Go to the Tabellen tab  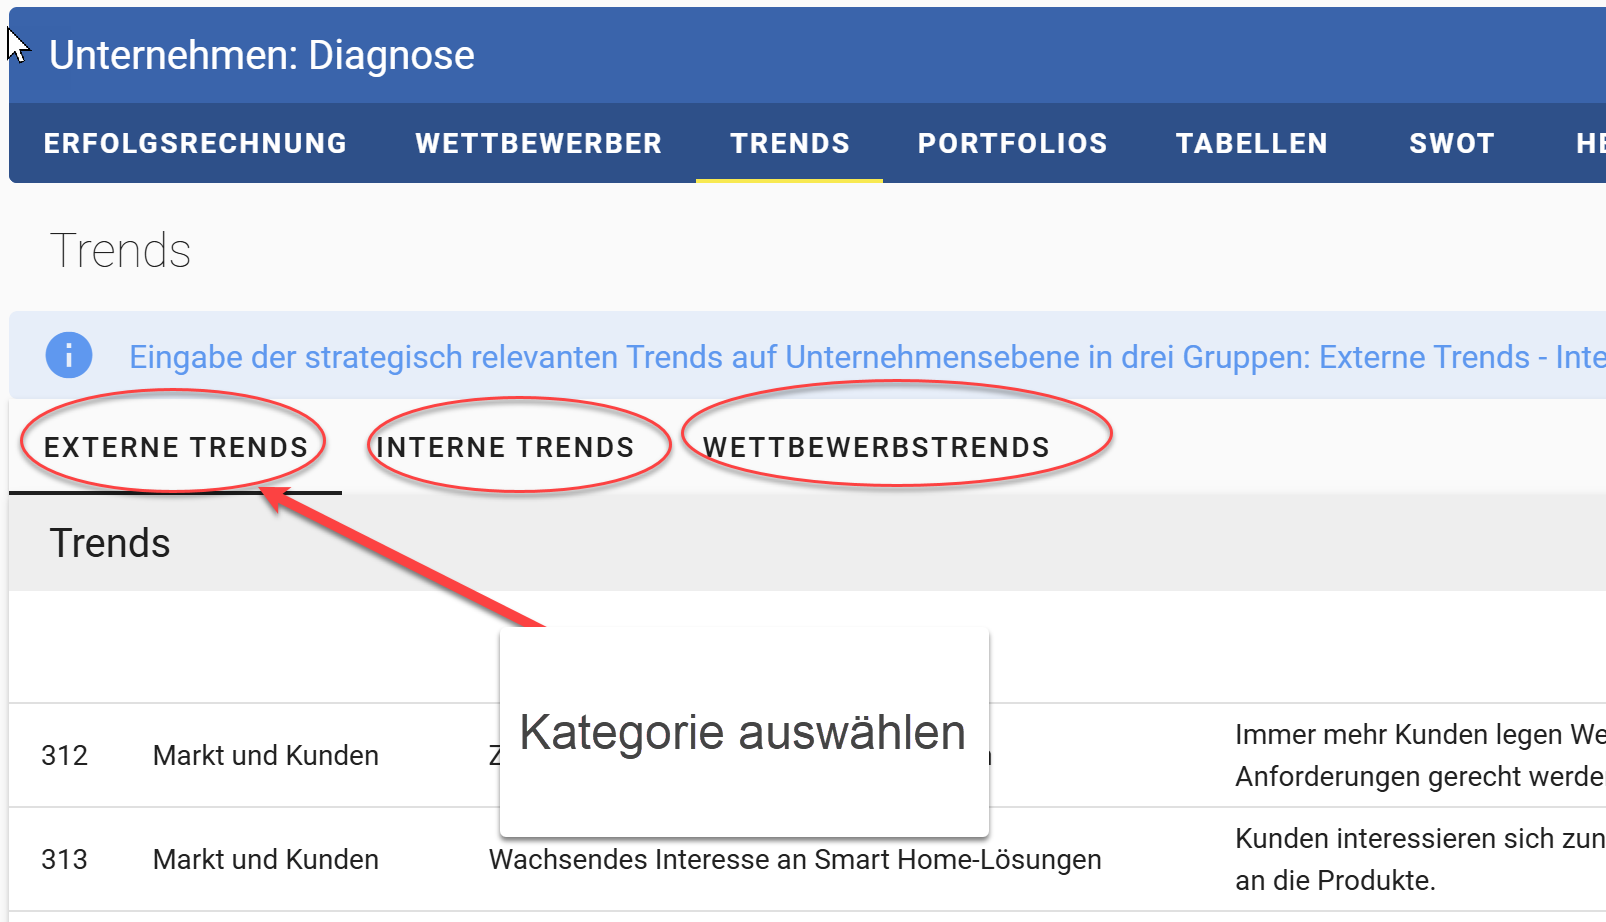pyautogui.click(x=1251, y=143)
